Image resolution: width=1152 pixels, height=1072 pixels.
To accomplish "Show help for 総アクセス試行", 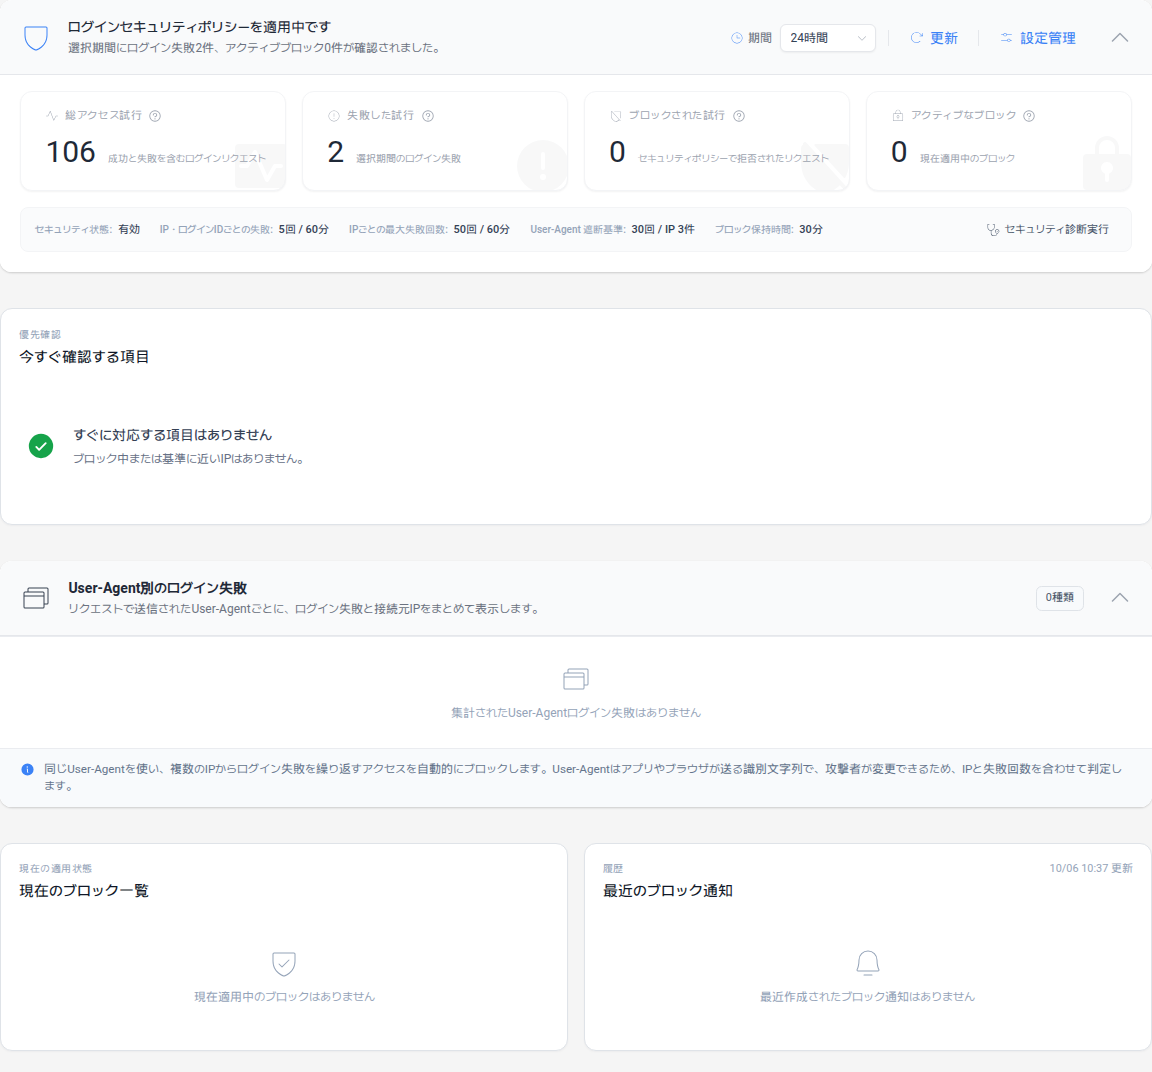I will point(155,116).
